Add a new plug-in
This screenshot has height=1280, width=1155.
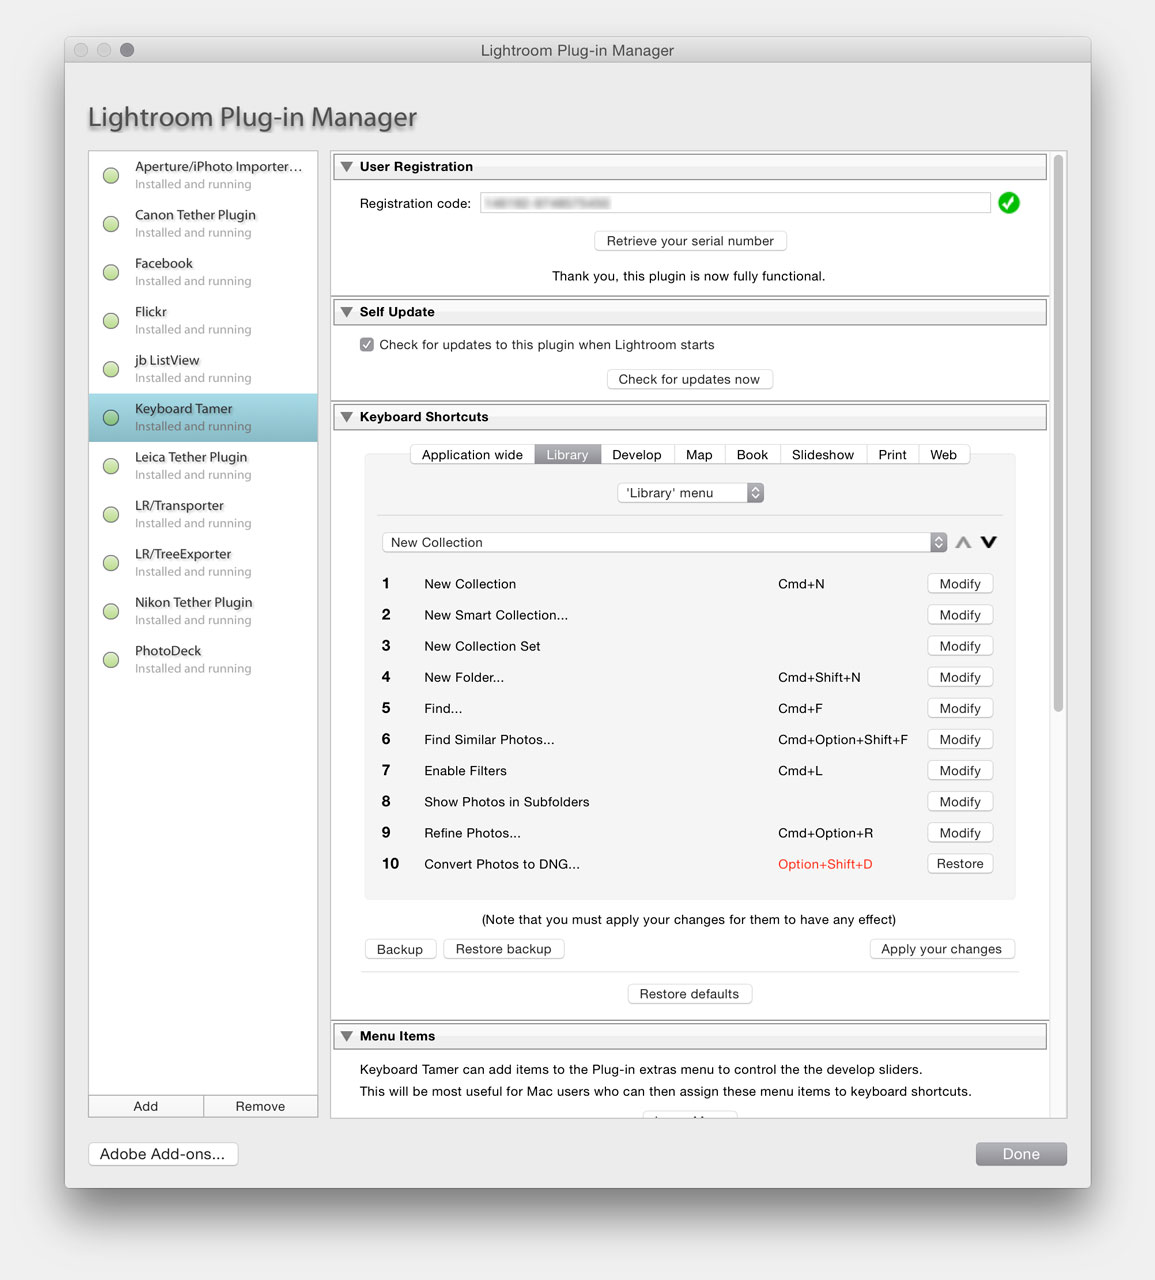click(146, 1106)
